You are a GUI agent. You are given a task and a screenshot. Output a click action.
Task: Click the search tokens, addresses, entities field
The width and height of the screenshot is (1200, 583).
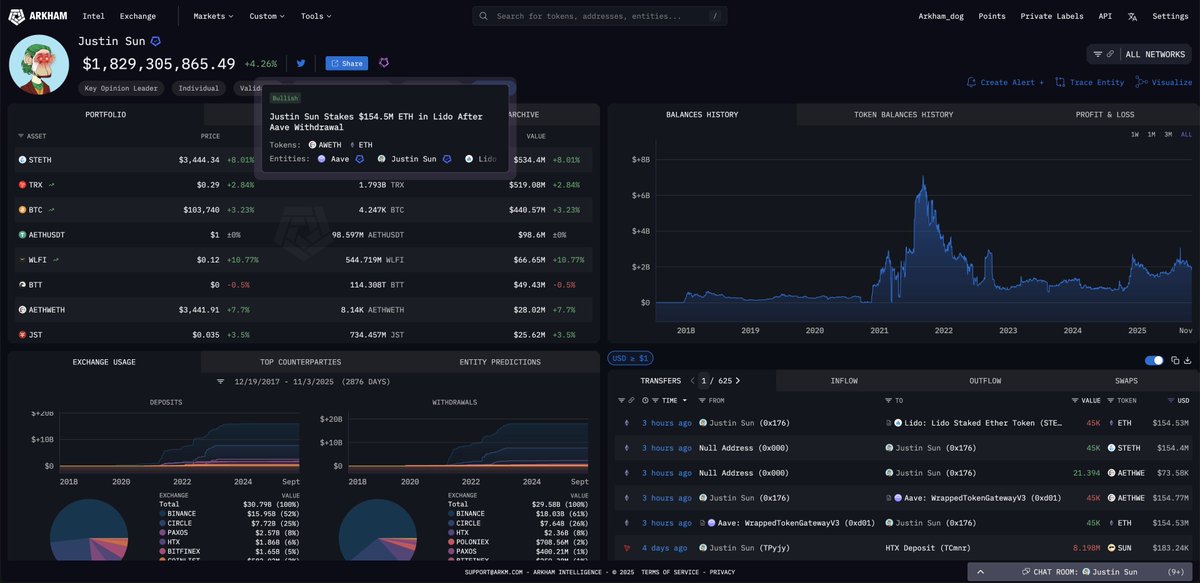600,16
